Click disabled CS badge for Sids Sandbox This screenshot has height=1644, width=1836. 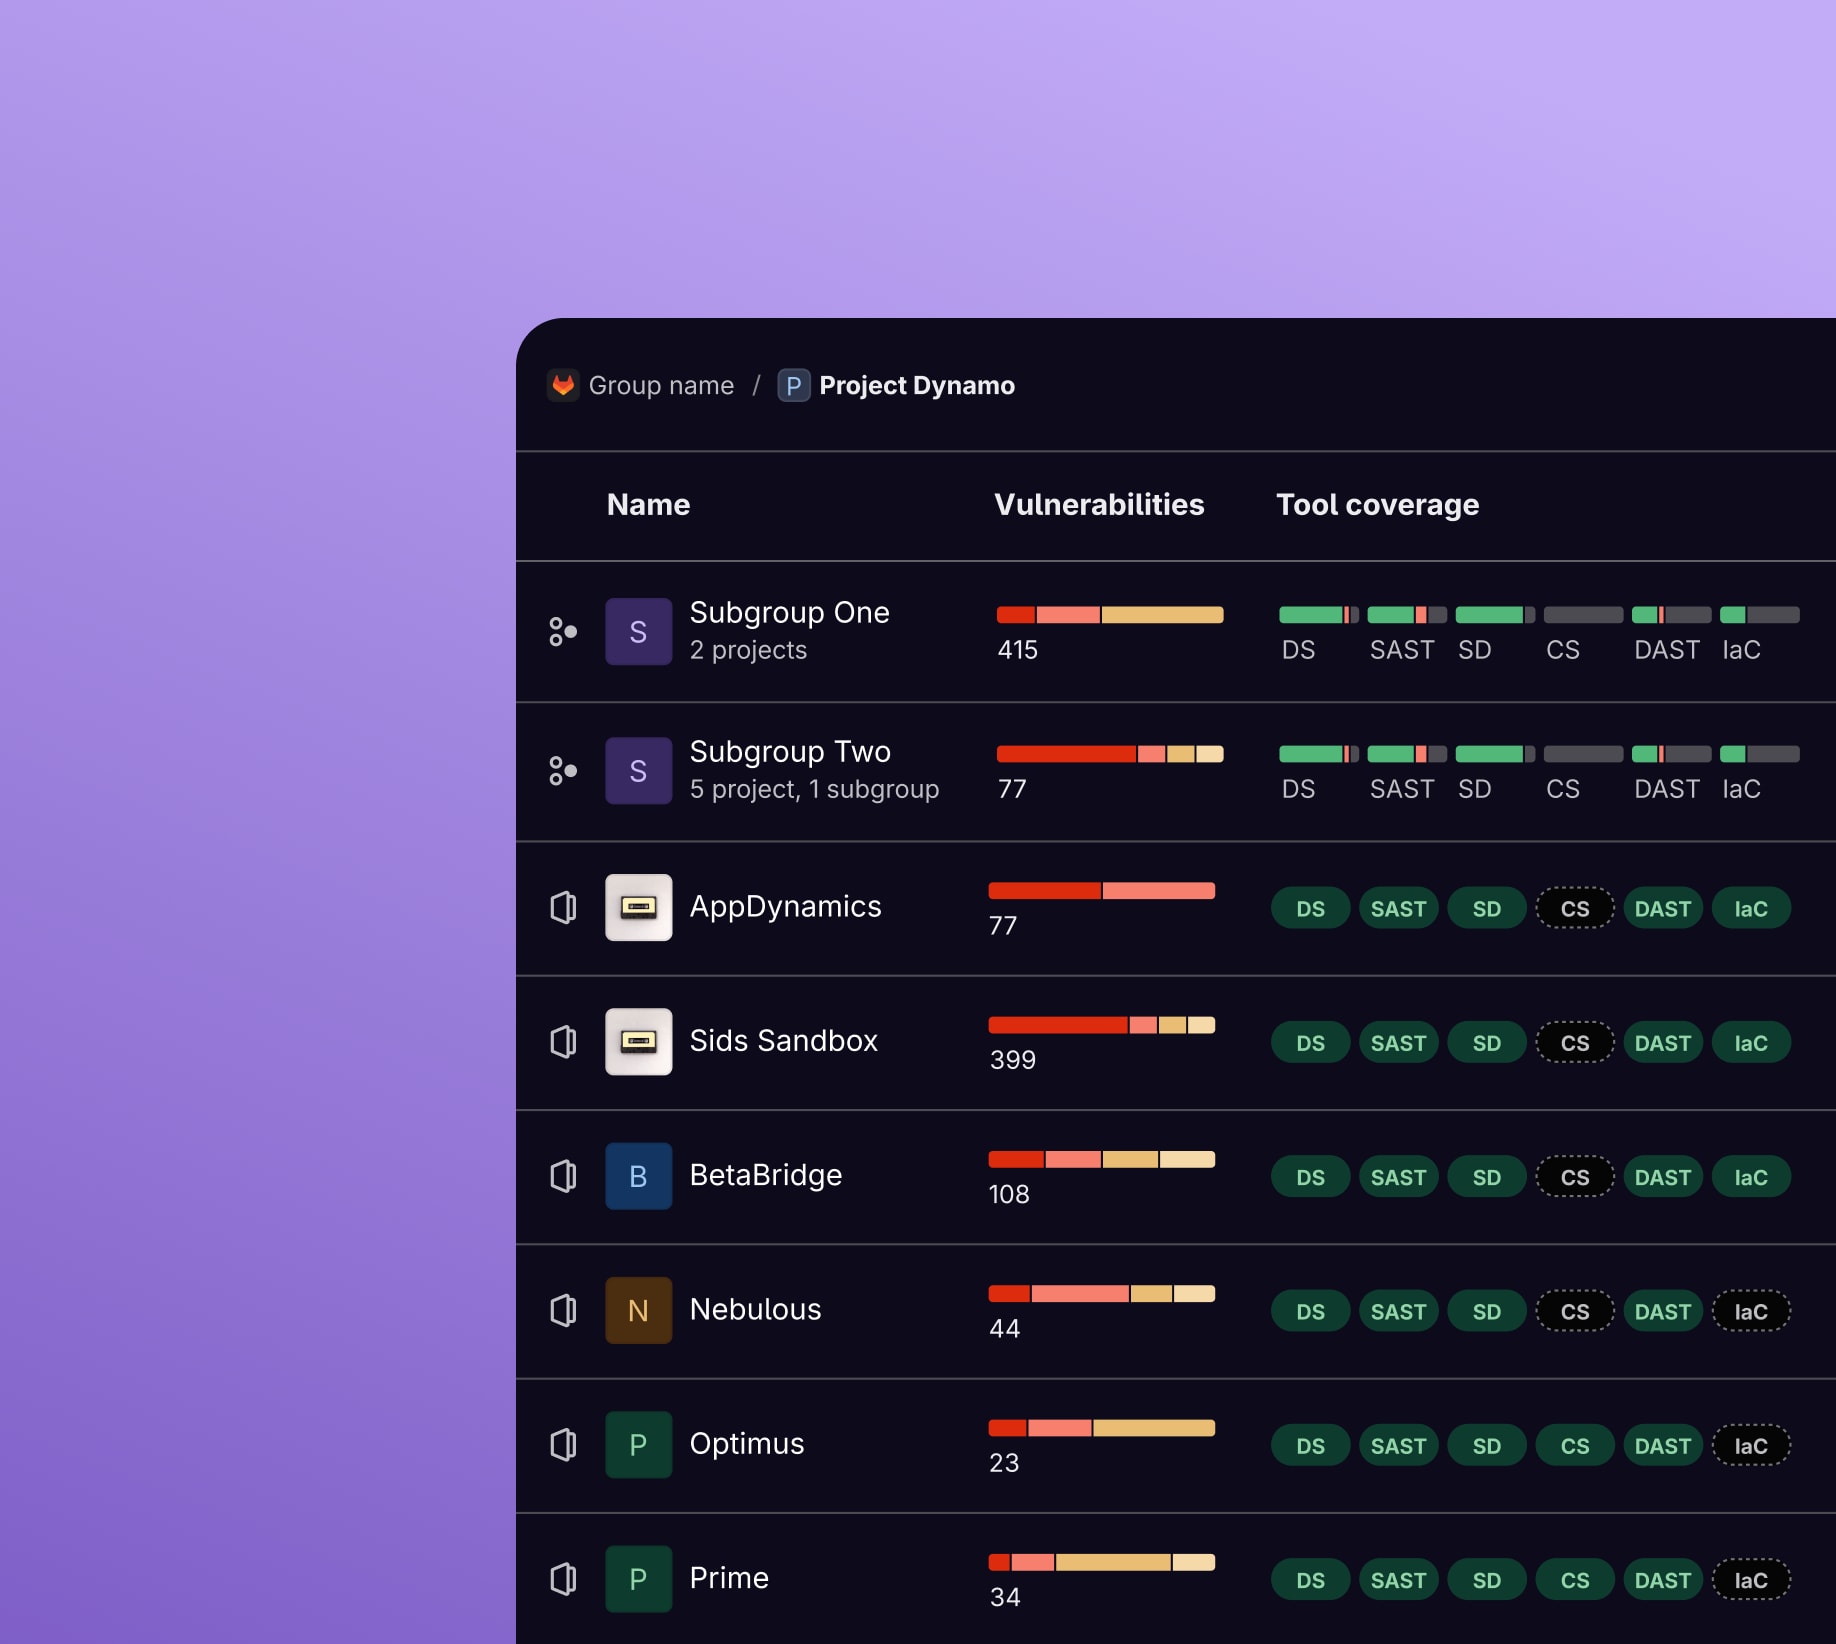tap(1575, 1043)
